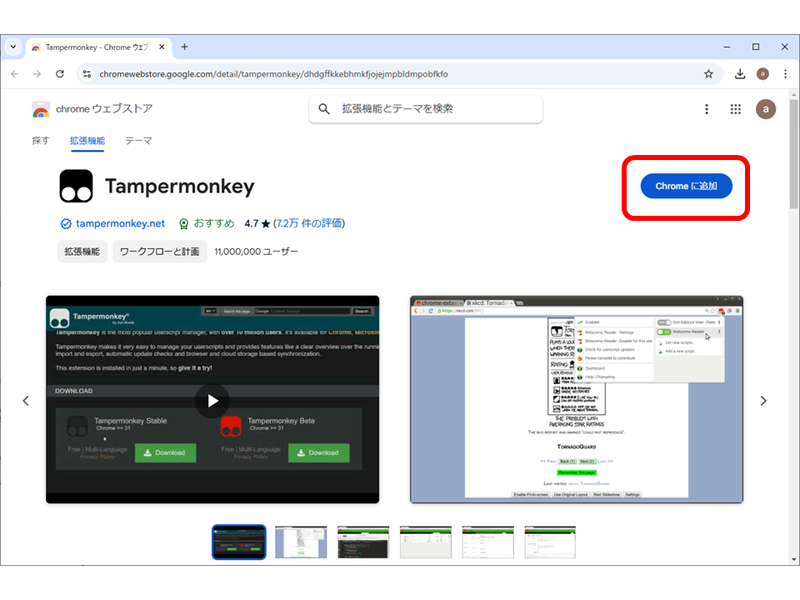Screen dimensions: 800x600
Task: Open Google apps grid
Action: point(735,109)
